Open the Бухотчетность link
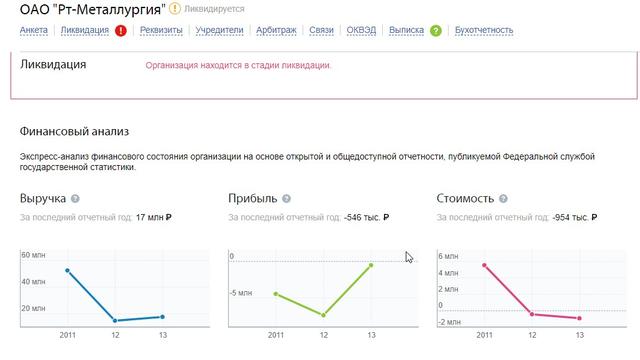Viewport: 640px width, 360px height. click(484, 30)
